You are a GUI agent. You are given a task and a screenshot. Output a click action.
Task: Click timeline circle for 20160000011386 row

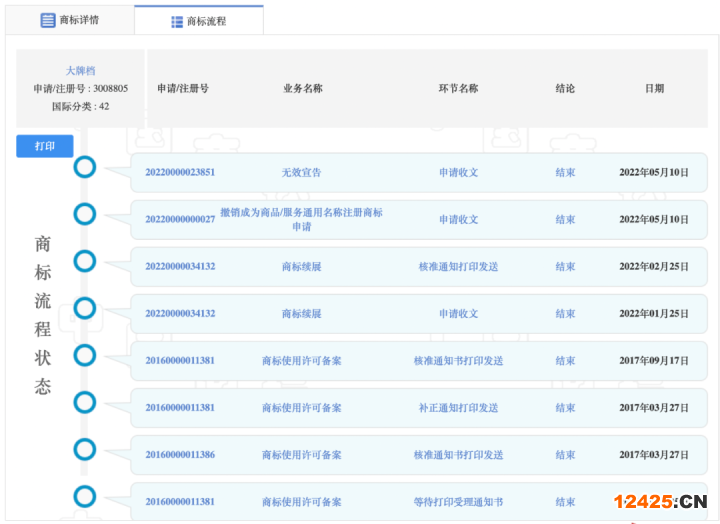click(85, 449)
